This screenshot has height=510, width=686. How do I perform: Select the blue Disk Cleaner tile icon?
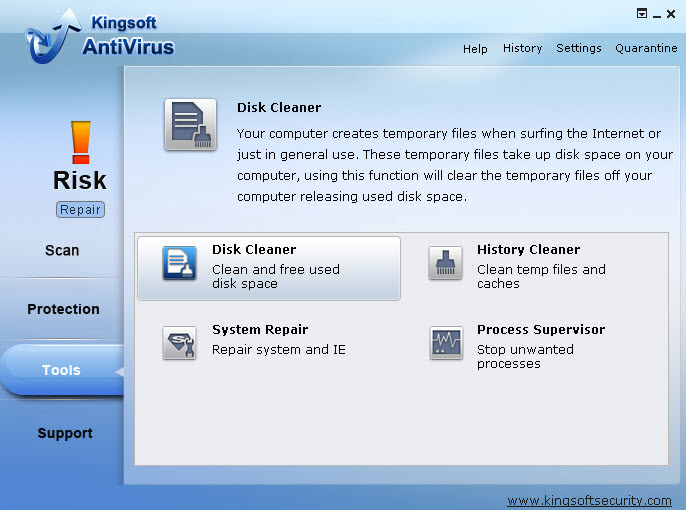click(179, 263)
